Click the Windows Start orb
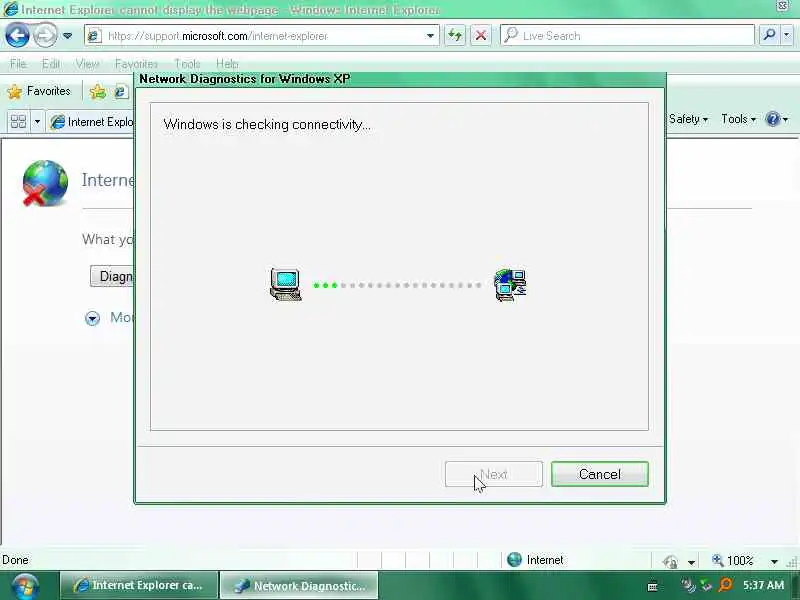The image size is (800, 600). pyautogui.click(x=25, y=586)
